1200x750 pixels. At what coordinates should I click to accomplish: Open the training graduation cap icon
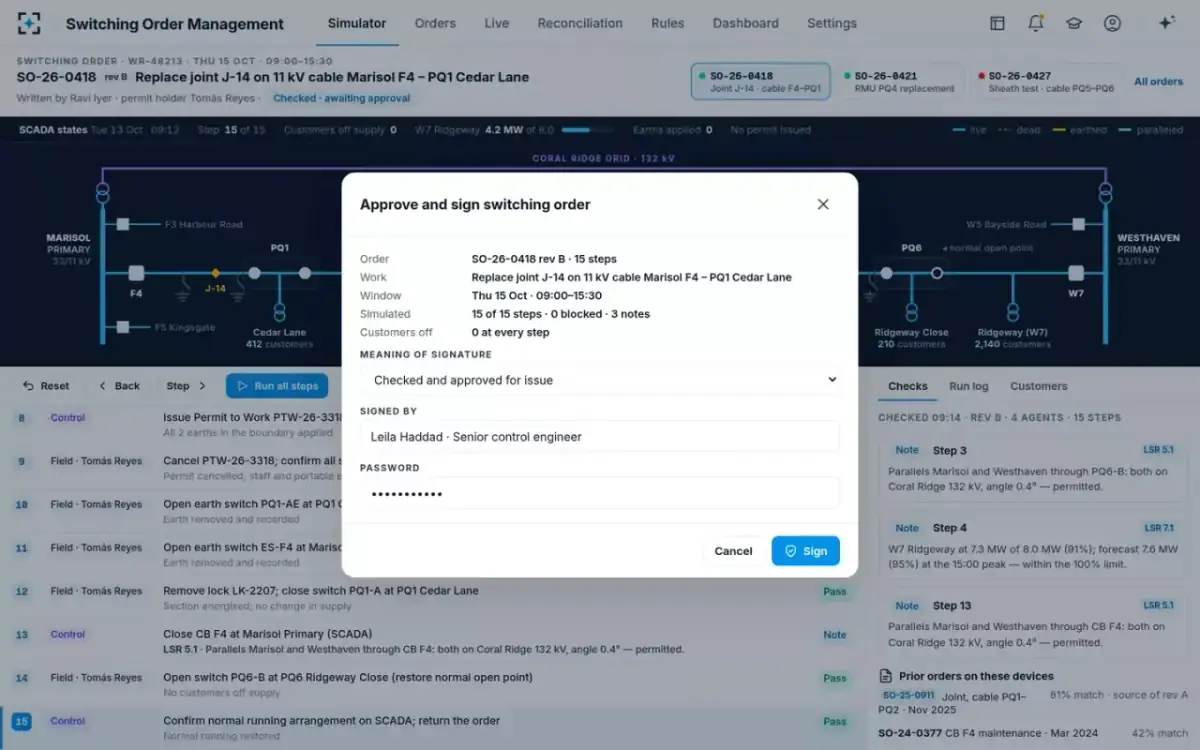point(1074,23)
